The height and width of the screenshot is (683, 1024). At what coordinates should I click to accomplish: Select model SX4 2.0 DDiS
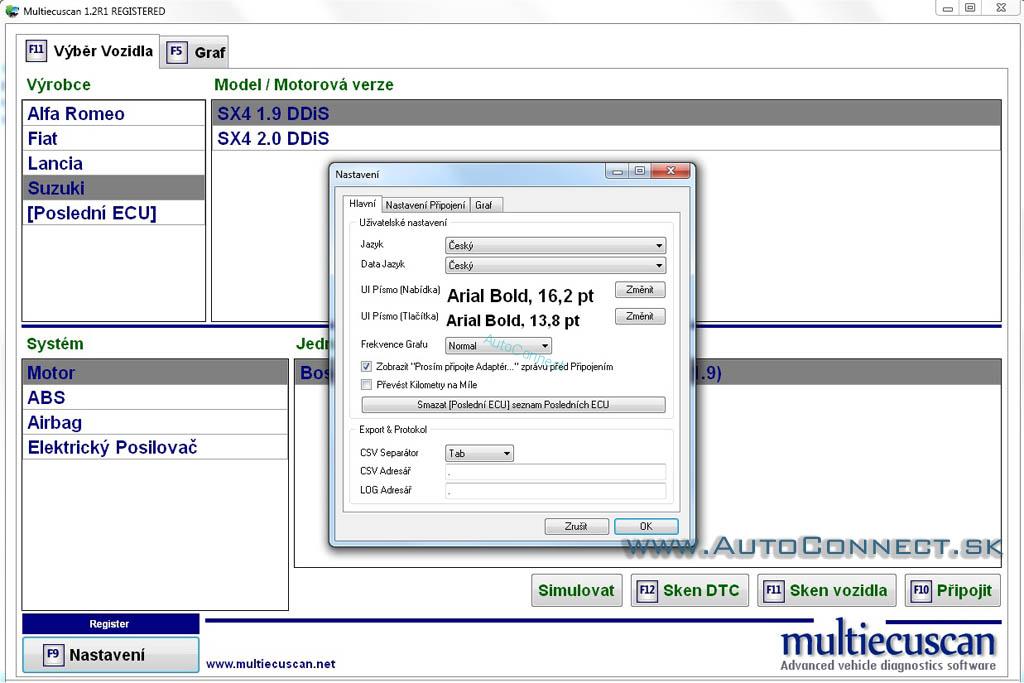click(606, 138)
